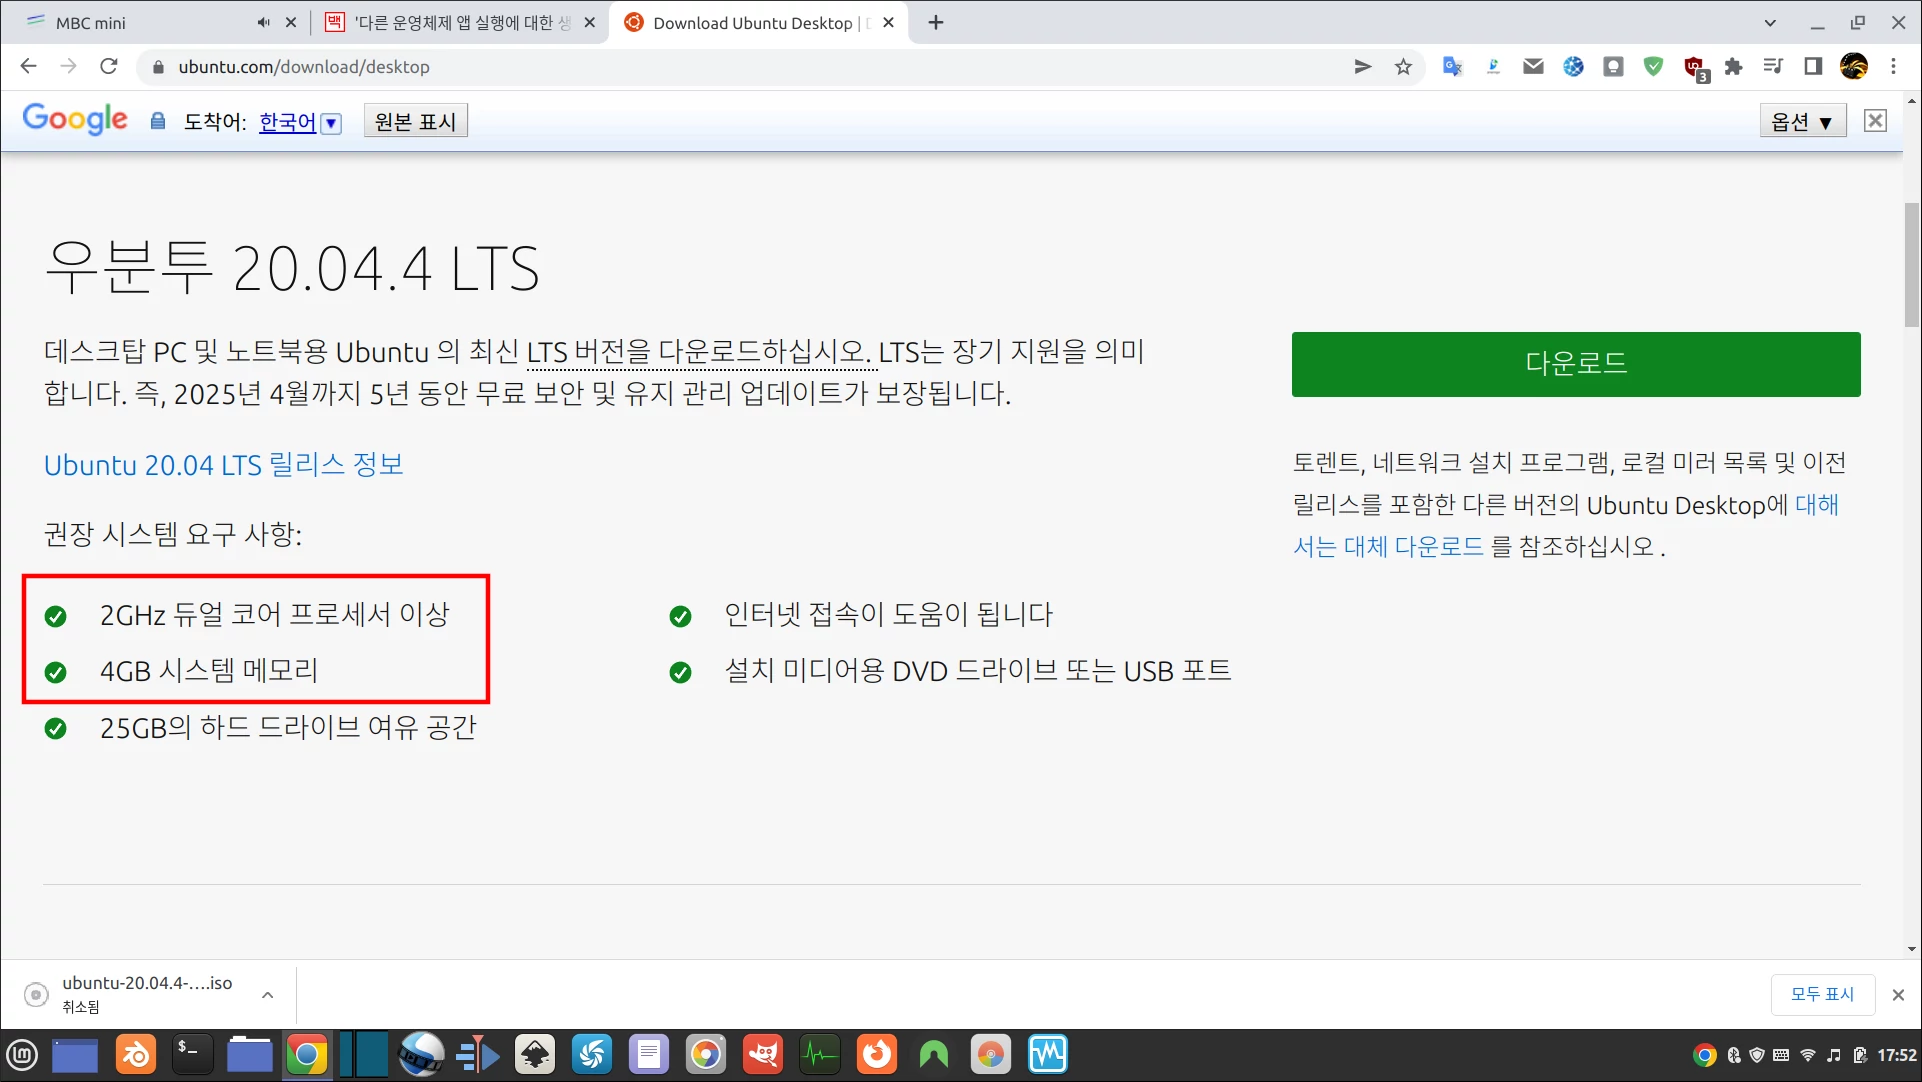Bookmark this page with the star icon
This screenshot has width=1922, height=1082.
click(1403, 67)
